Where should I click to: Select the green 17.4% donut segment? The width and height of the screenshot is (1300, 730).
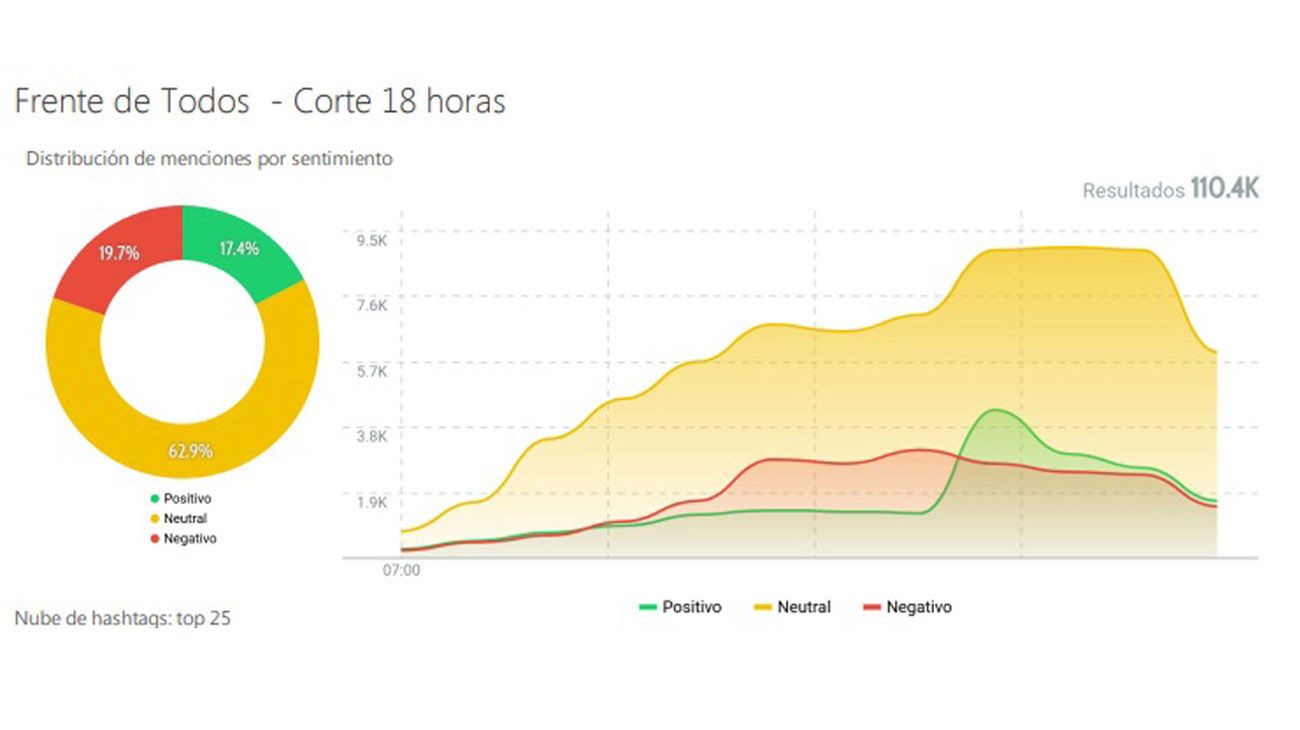click(x=240, y=250)
